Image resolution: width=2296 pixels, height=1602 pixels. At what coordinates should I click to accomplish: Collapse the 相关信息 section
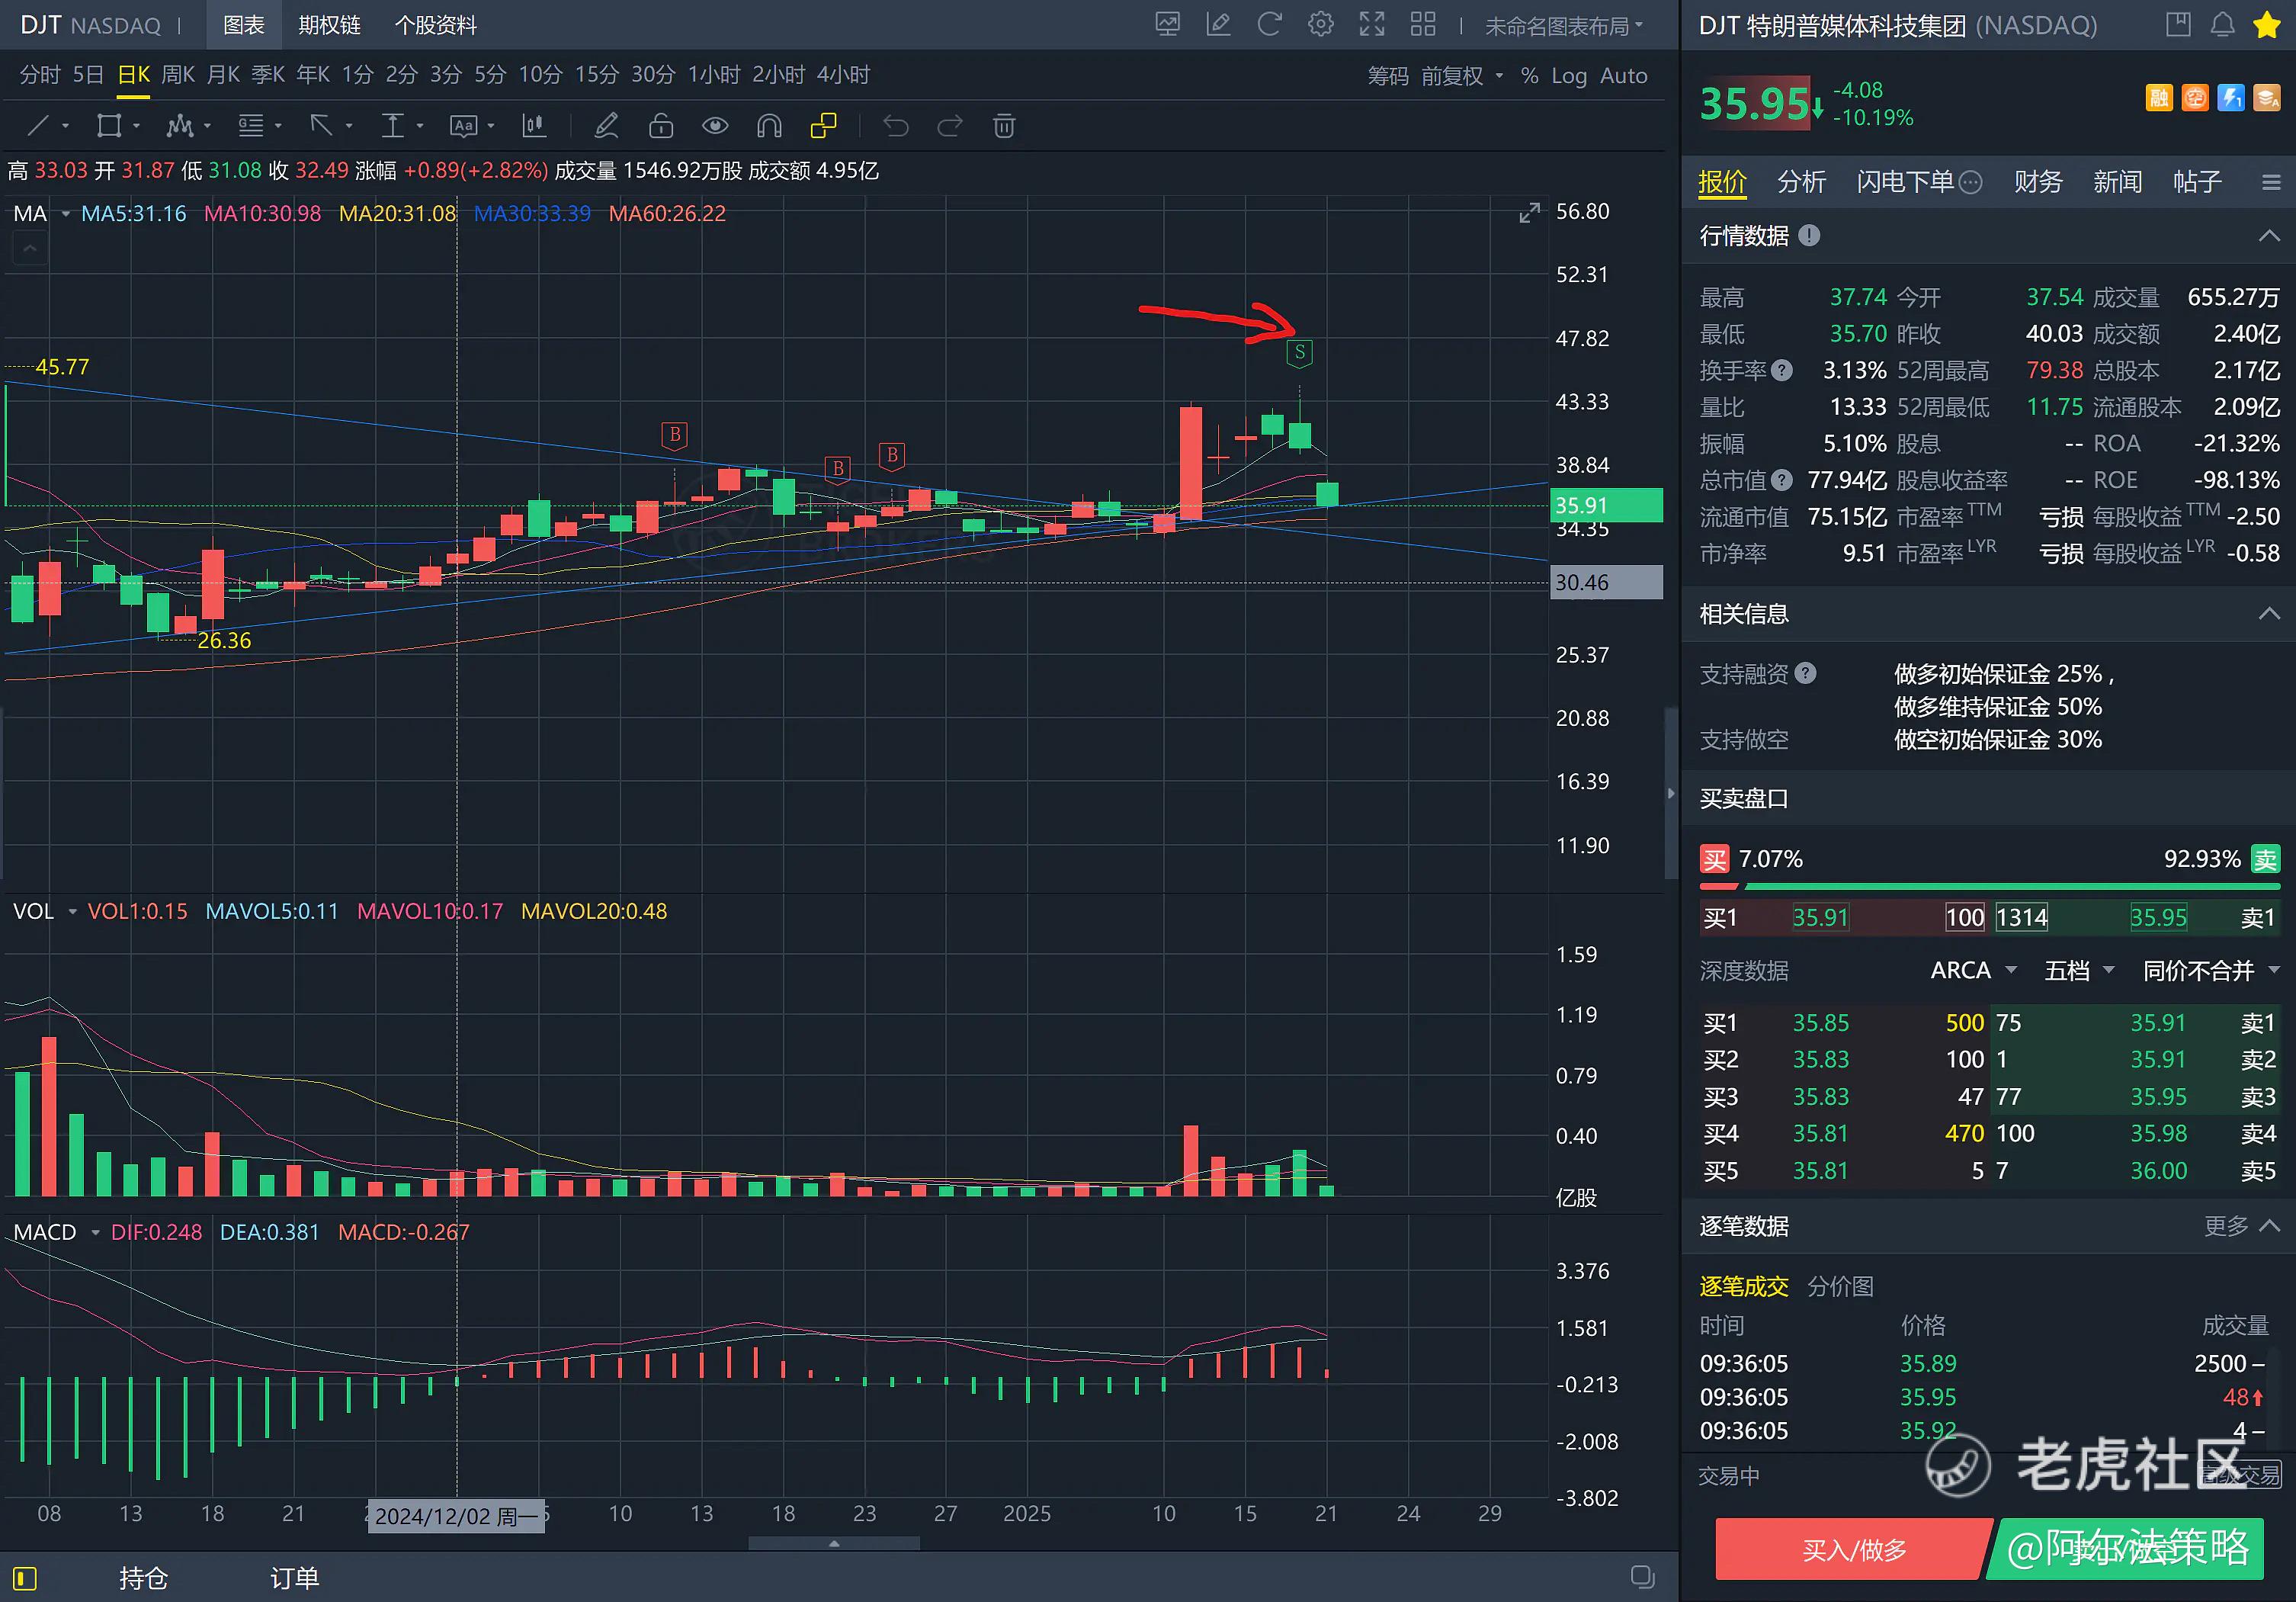point(2269,614)
